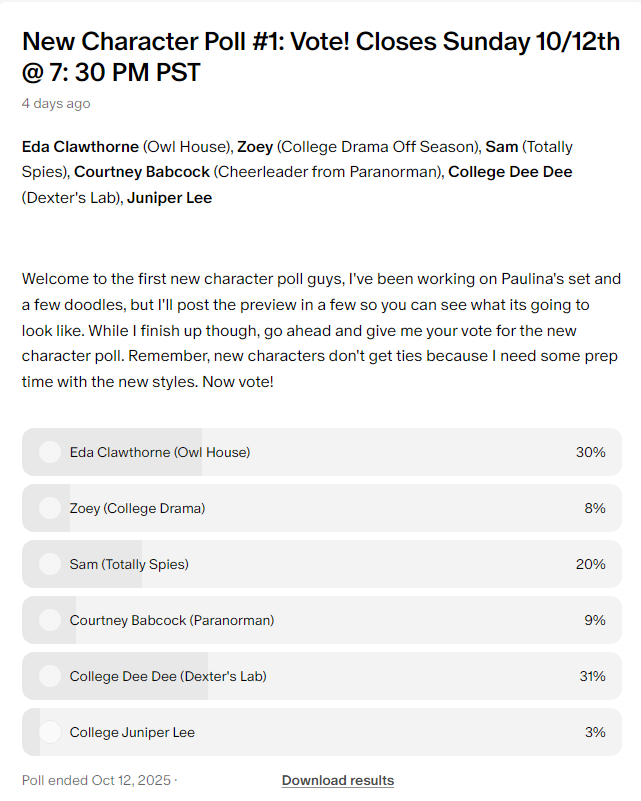Click the '4 days ago' timestamp
The width and height of the screenshot is (641, 801).
tap(56, 104)
